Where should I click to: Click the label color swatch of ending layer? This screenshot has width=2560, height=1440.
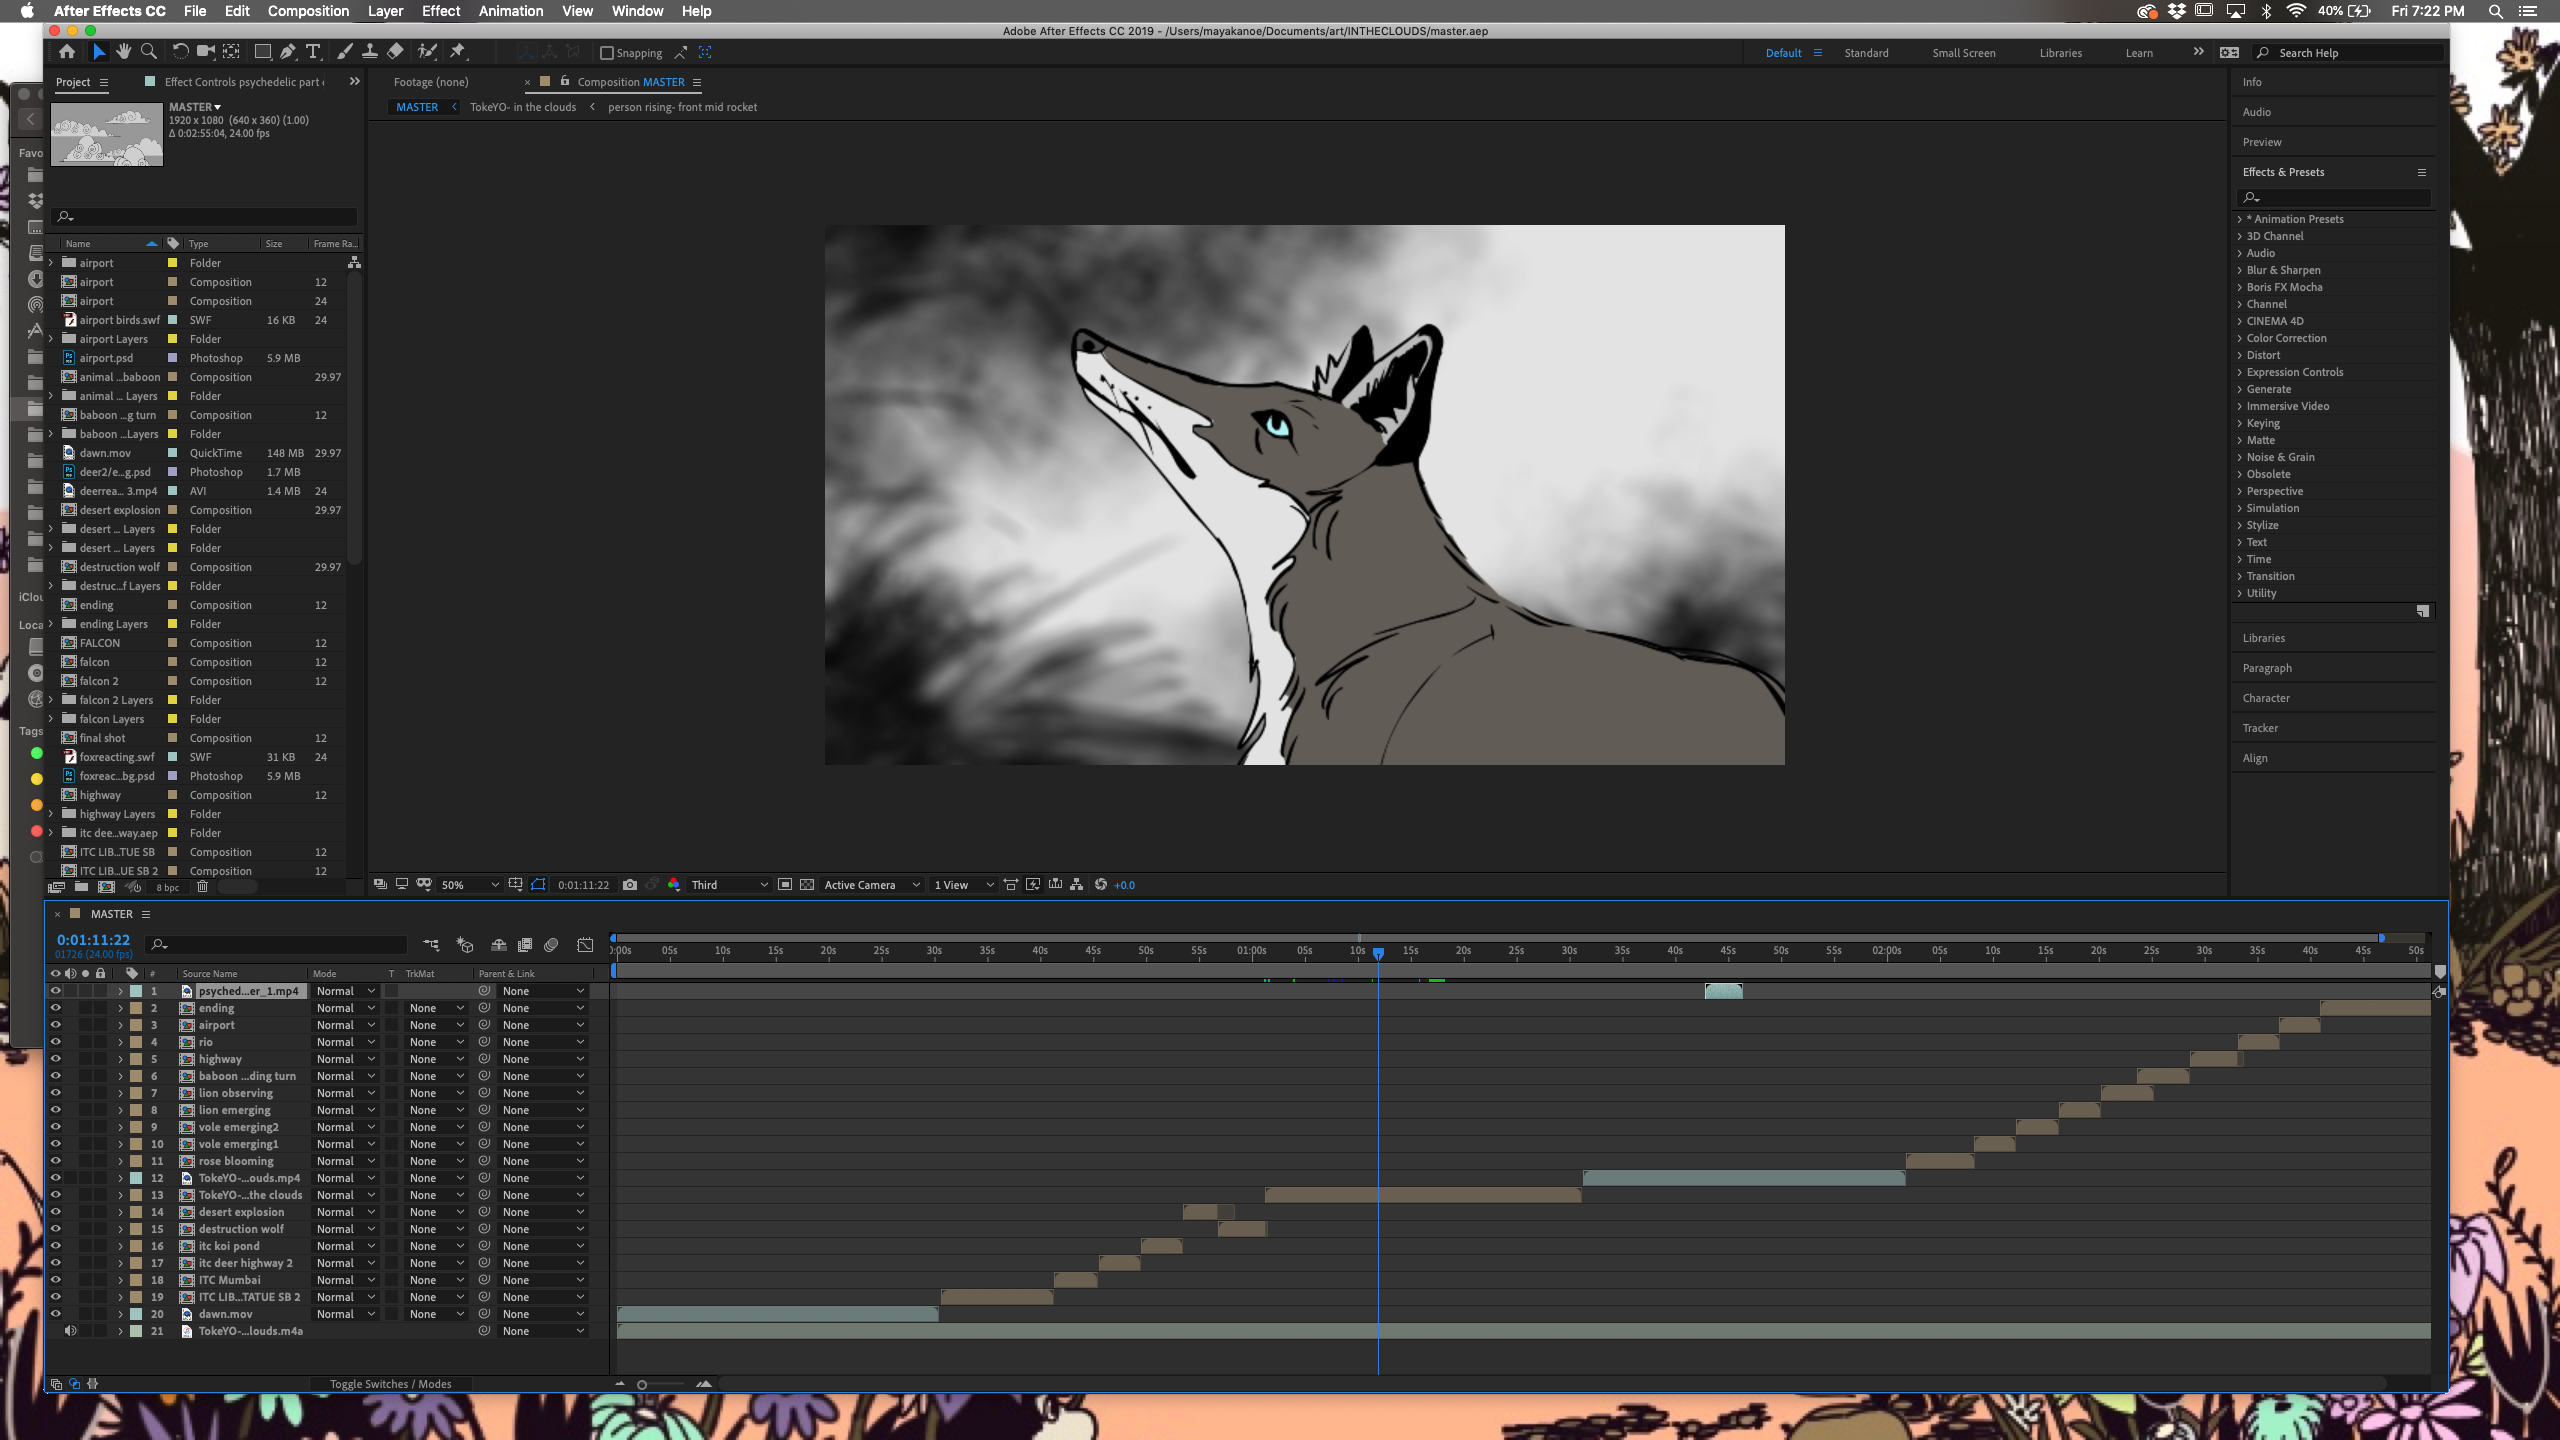coord(136,1008)
